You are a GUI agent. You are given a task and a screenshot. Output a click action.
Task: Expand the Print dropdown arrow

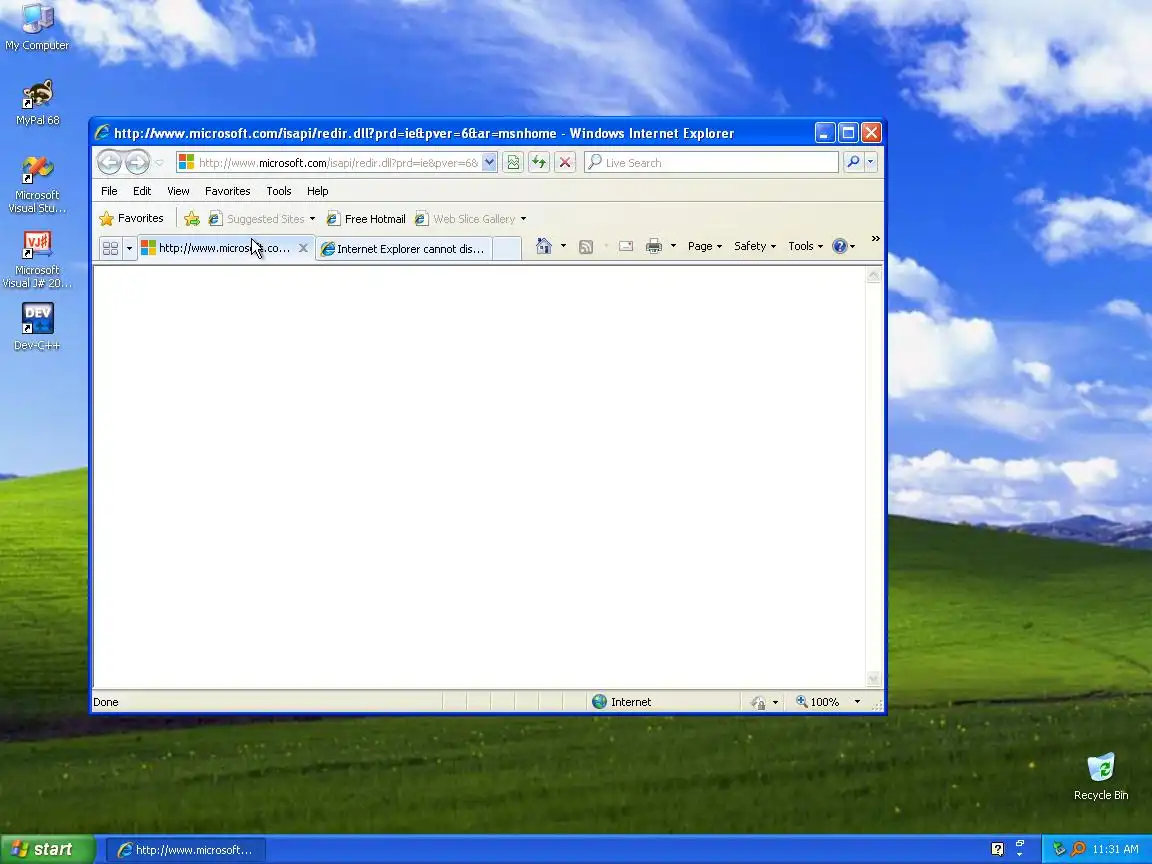[673, 246]
